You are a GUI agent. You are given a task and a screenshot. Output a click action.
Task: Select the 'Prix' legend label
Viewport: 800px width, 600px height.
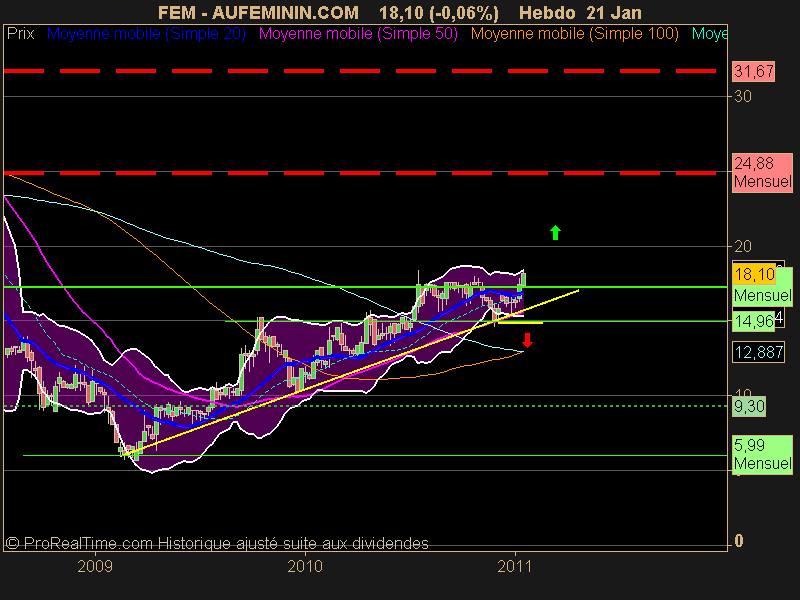[x=20, y=34]
